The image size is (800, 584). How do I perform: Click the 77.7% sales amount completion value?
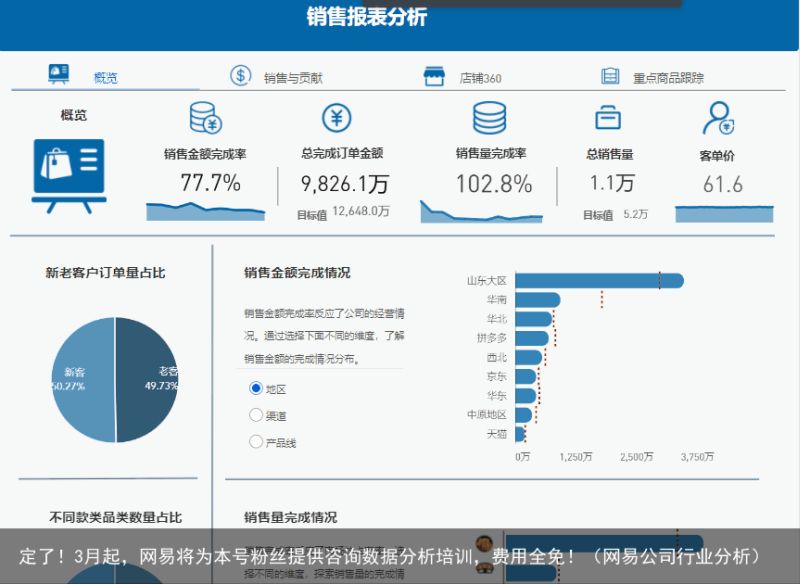(x=211, y=183)
